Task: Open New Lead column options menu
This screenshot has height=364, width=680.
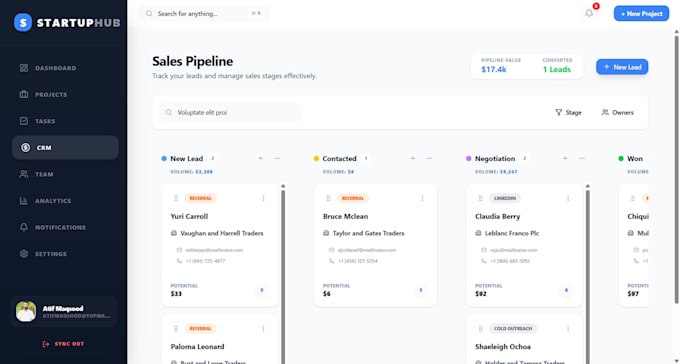Action: point(277,158)
